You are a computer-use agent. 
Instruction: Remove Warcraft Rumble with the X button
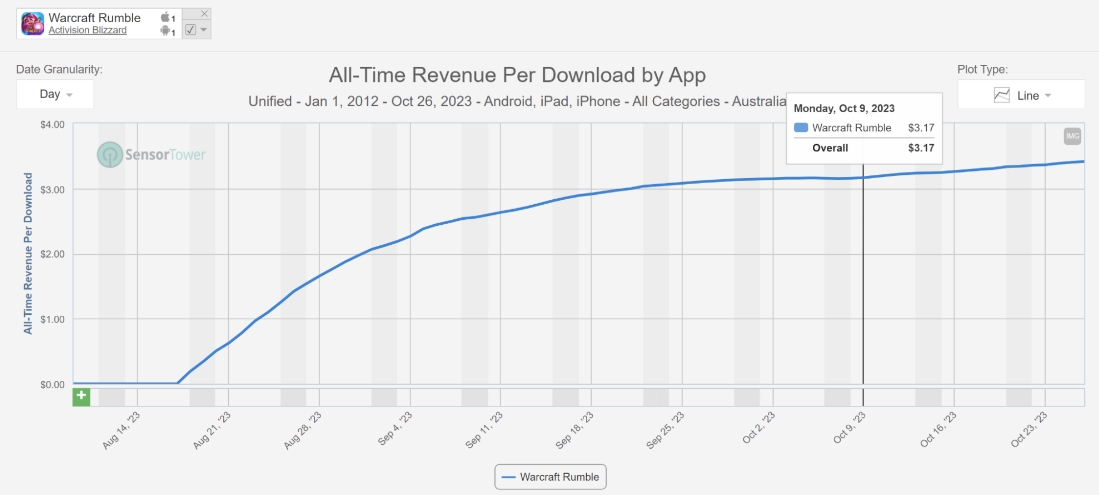(204, 13)
